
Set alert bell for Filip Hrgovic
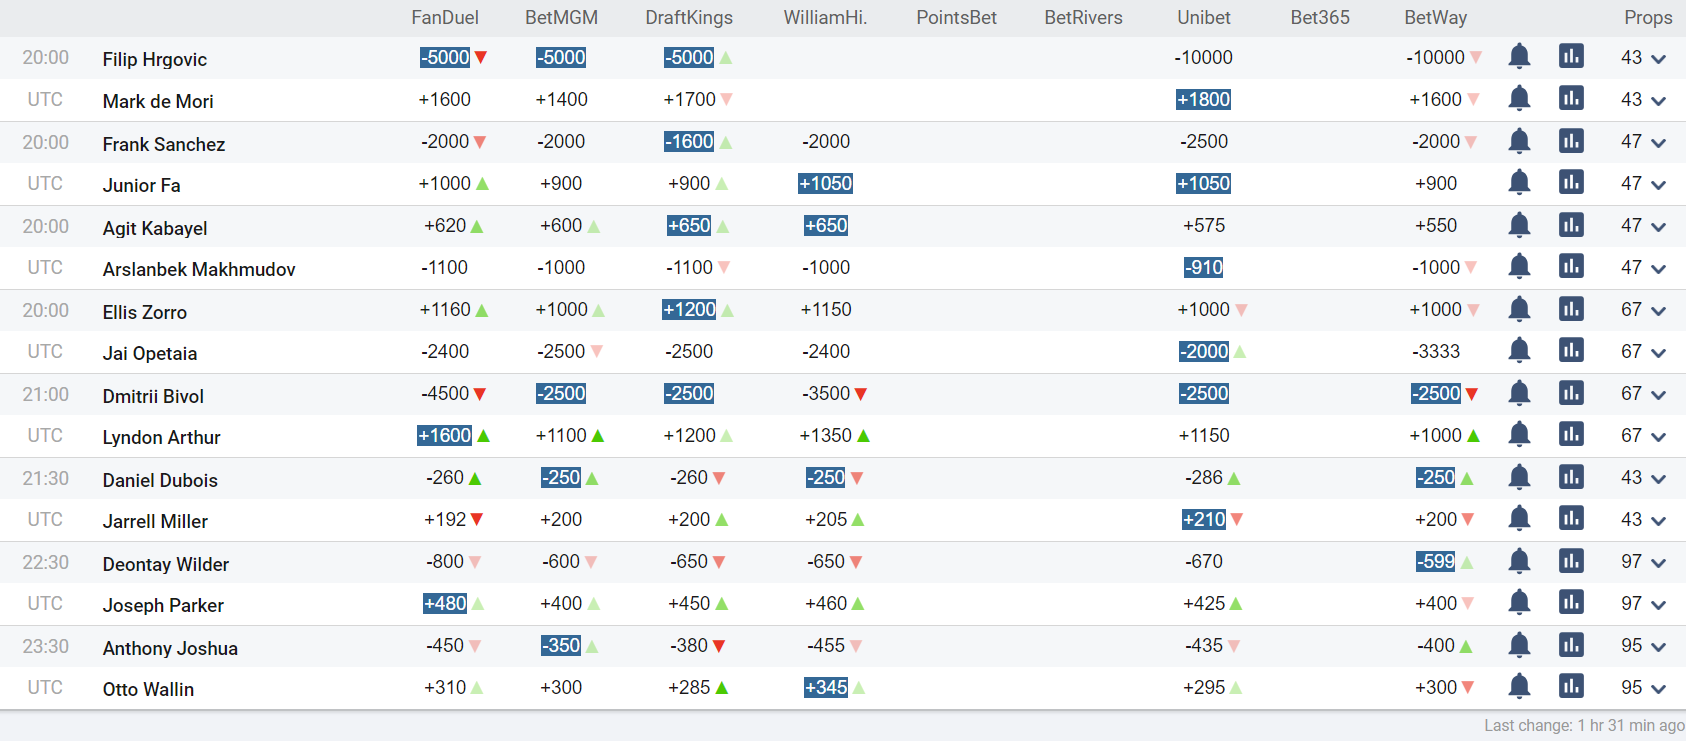1519,57
